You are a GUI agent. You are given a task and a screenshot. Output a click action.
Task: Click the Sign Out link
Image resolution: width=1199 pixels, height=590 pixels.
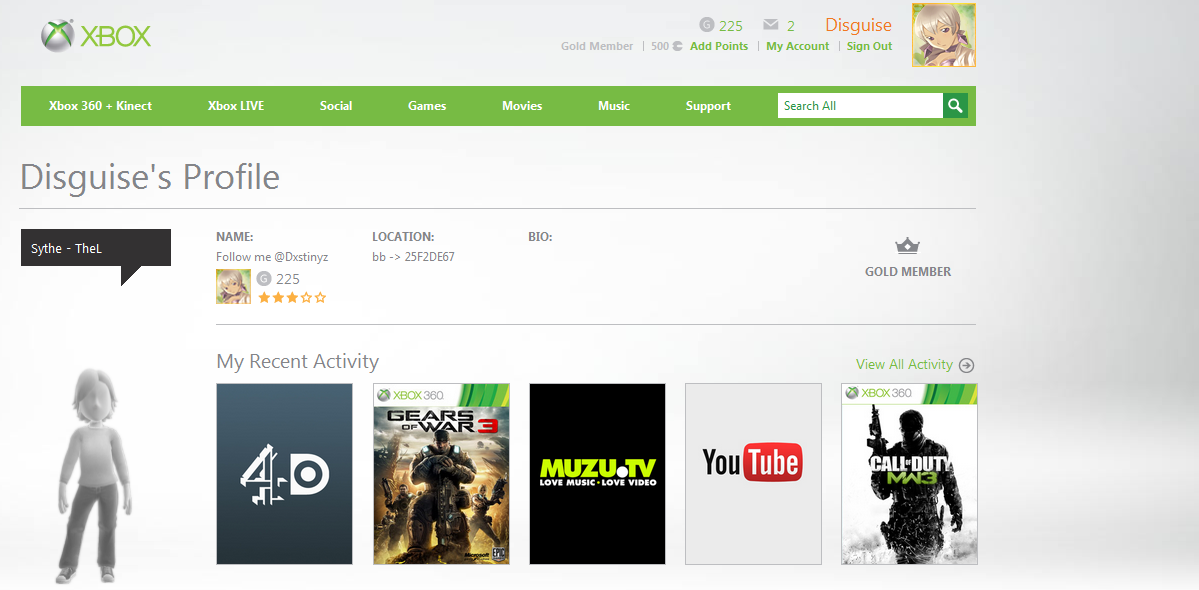[x=869, y=47]
